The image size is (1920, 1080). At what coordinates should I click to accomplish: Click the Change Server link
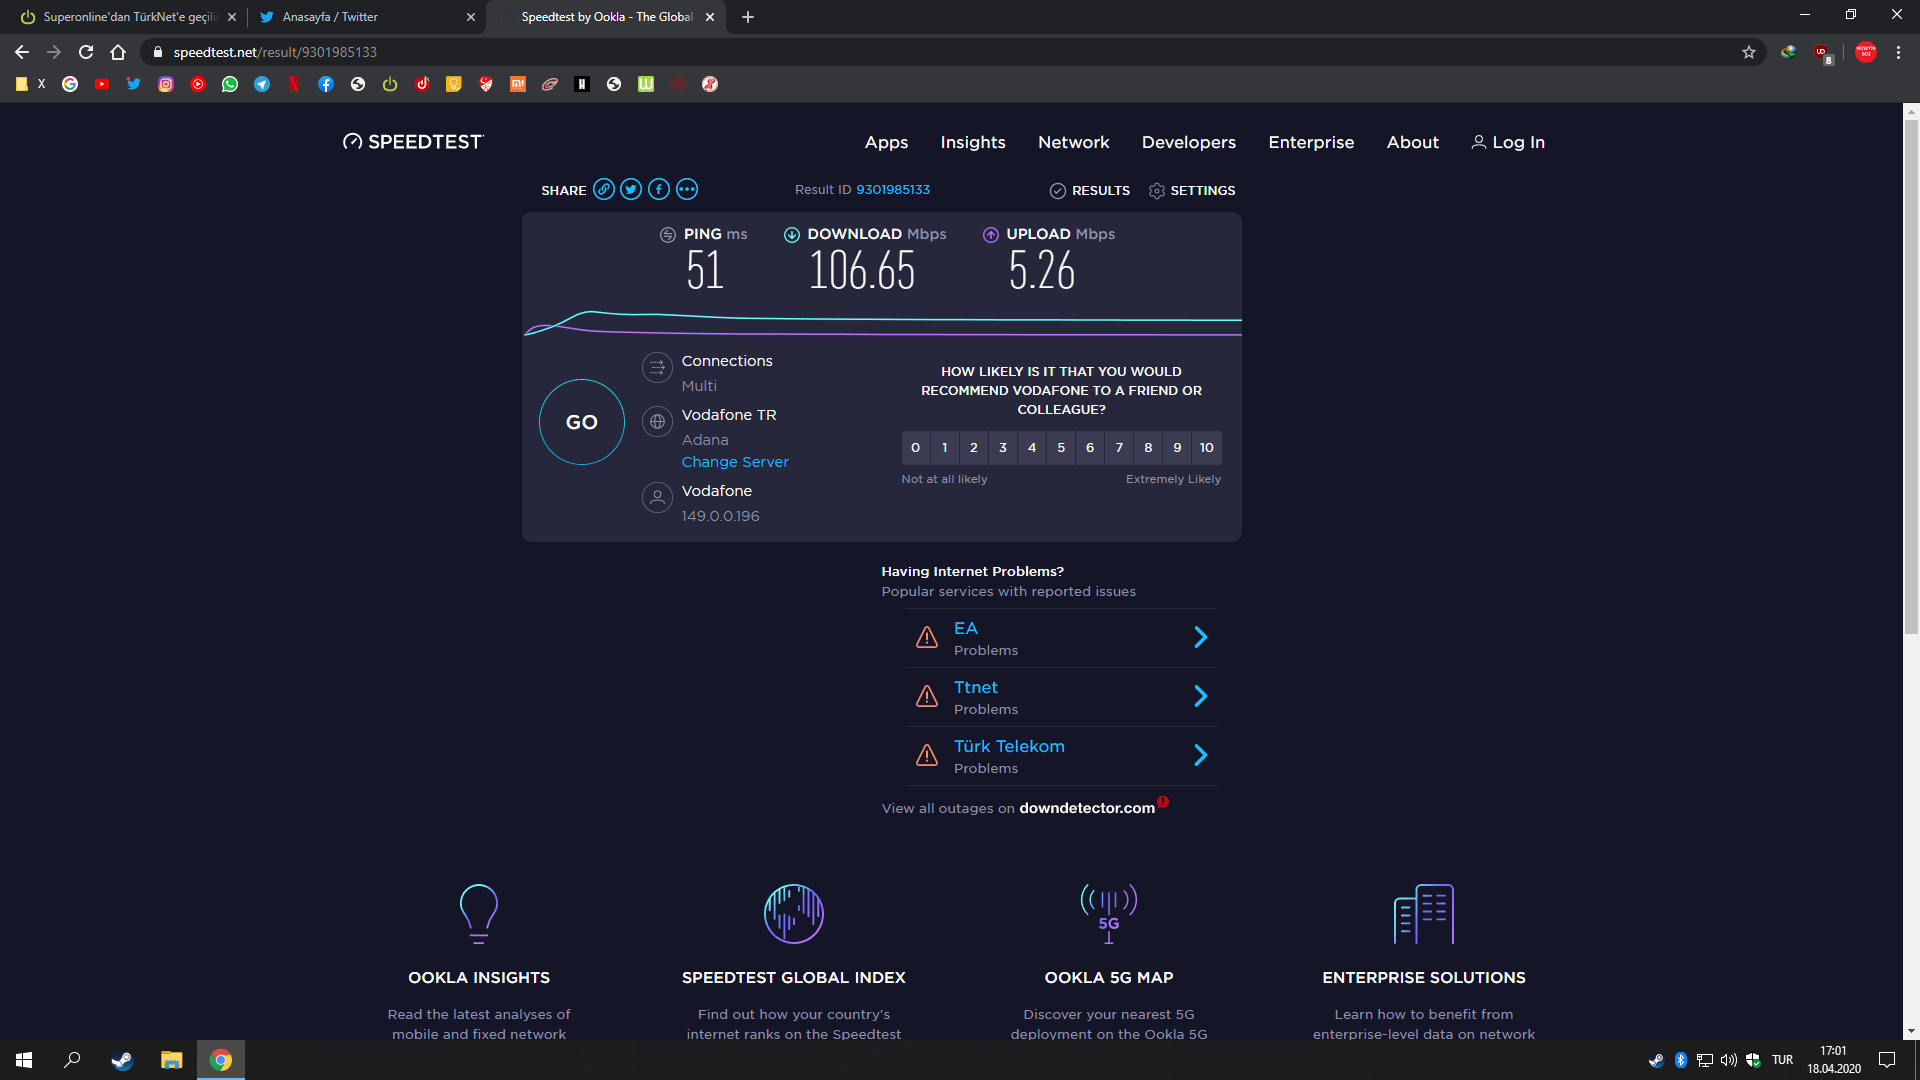(x=735, y=462)
